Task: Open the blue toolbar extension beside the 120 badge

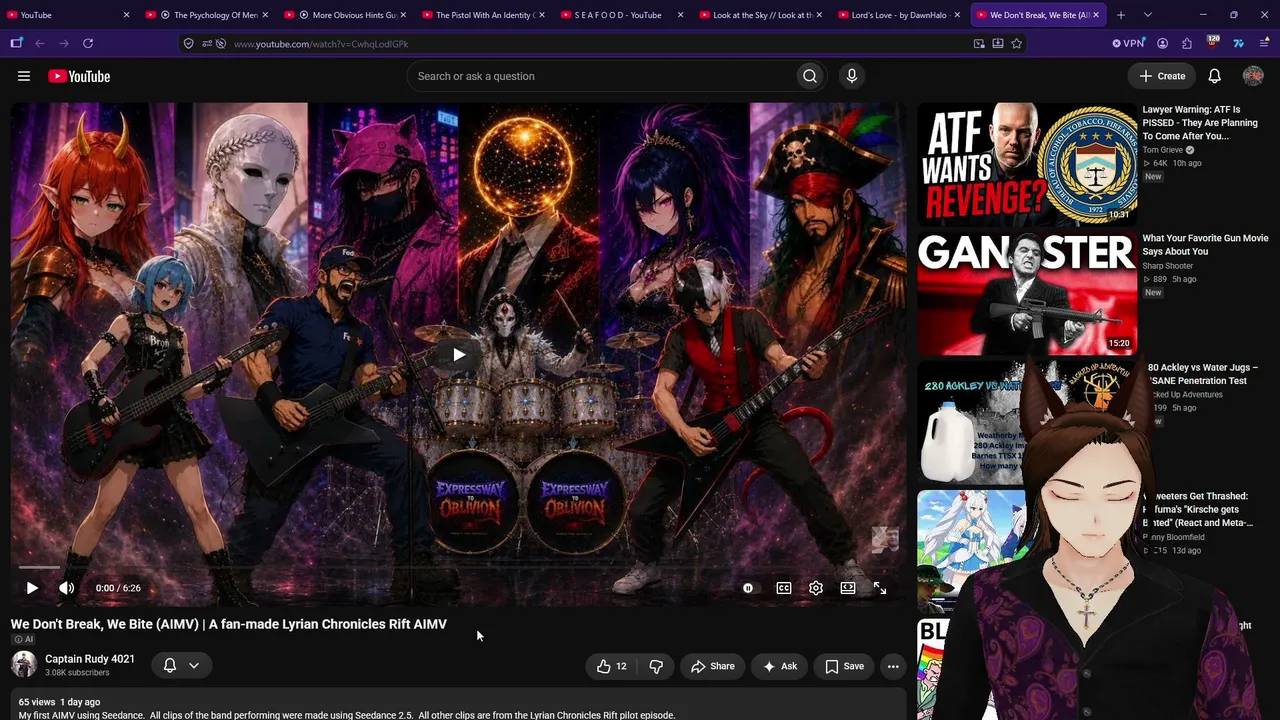Action: (1238, 44)
